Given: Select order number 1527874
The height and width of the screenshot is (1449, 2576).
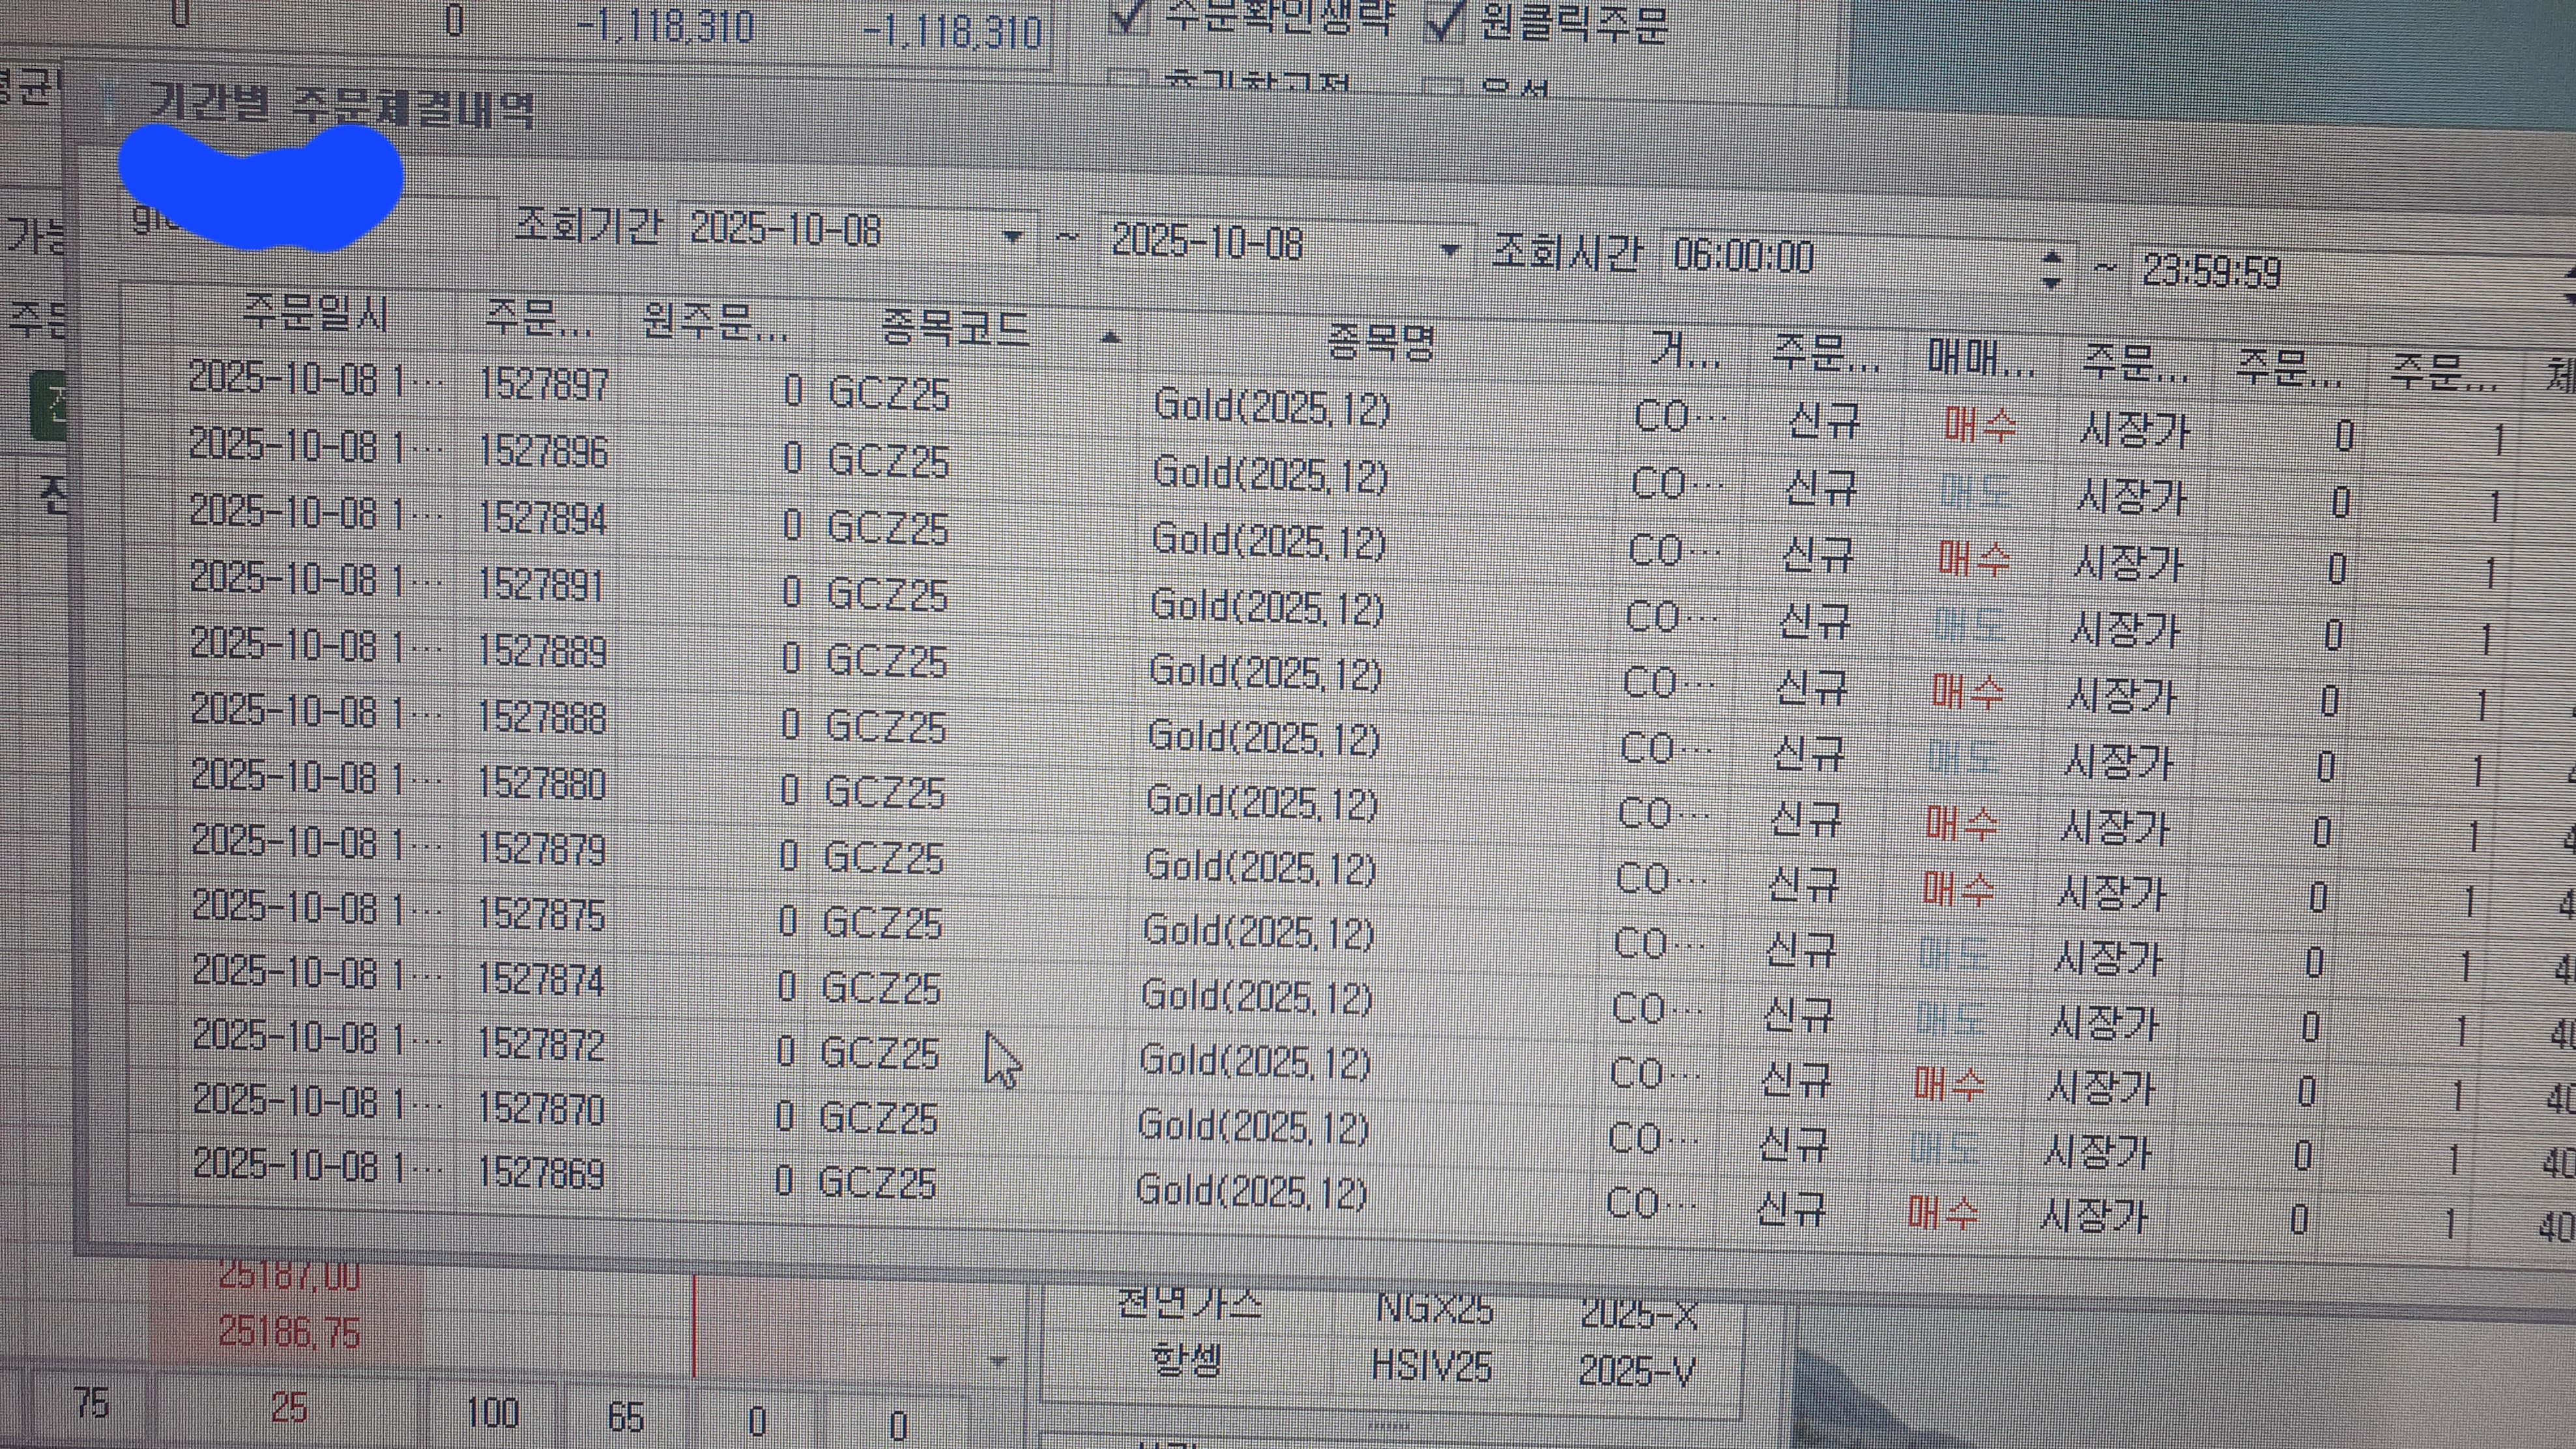Looking at the screenshot, I should click(x=540, y=981).
